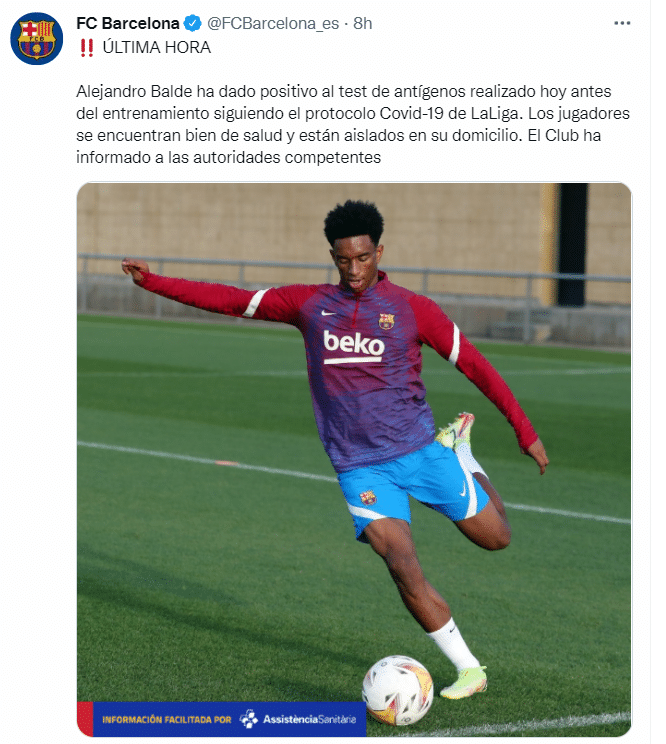Click the football in the photo

pos(398,690)
